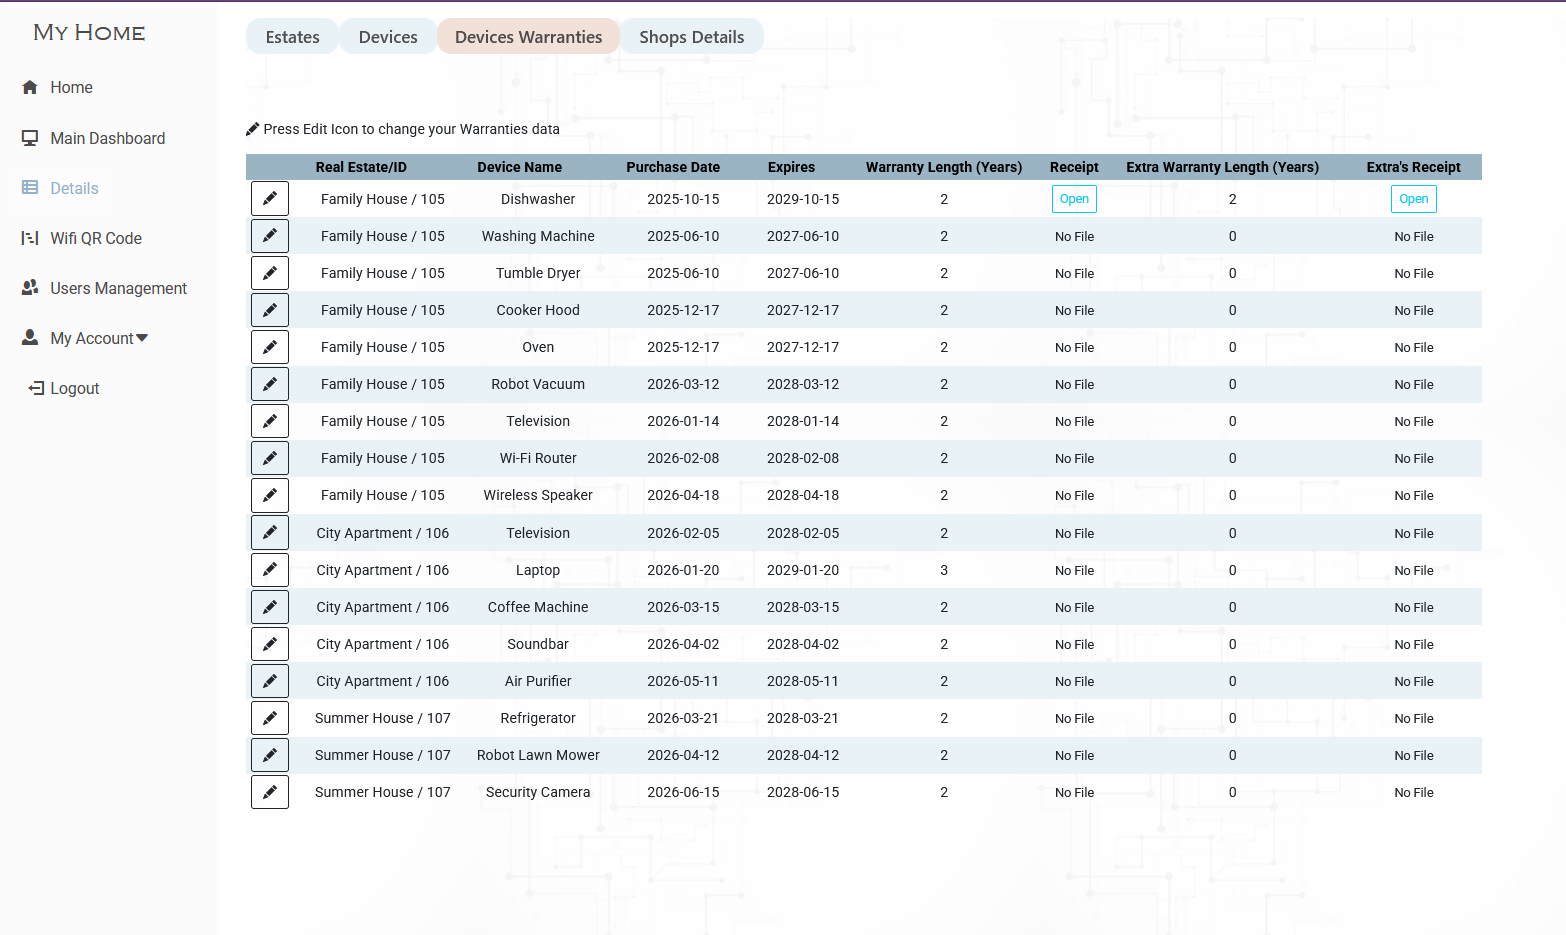
Task: Edit the Family House Television warranty
Action: (270, 421)
